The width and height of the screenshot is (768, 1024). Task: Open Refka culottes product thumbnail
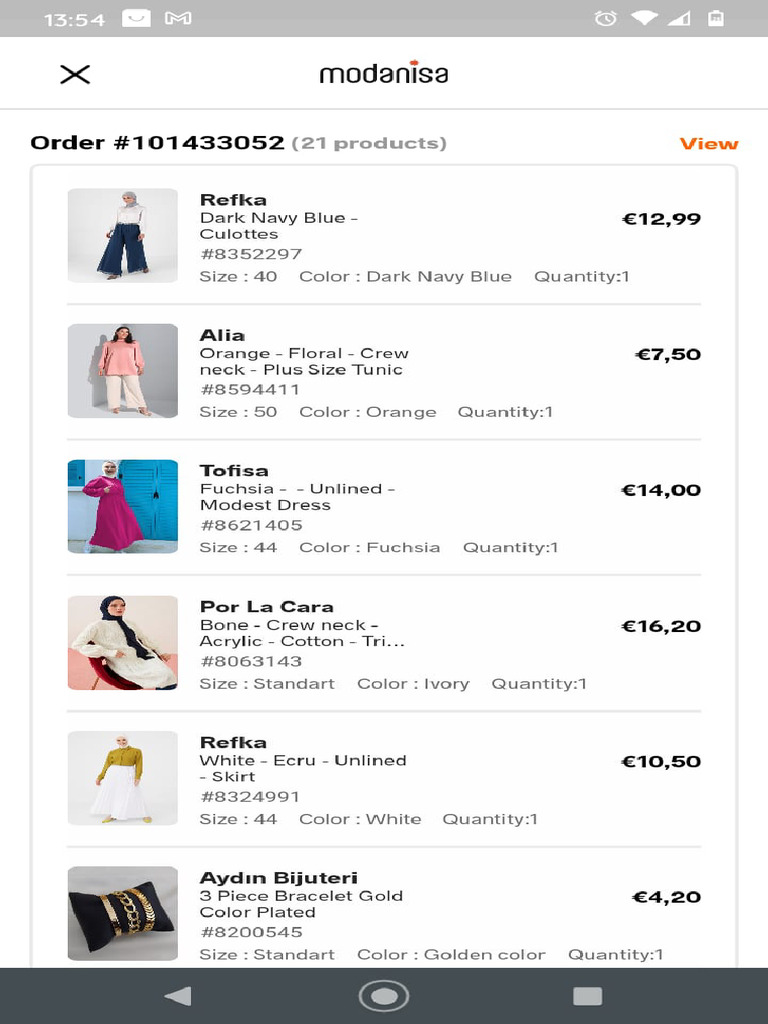[122, 235]
